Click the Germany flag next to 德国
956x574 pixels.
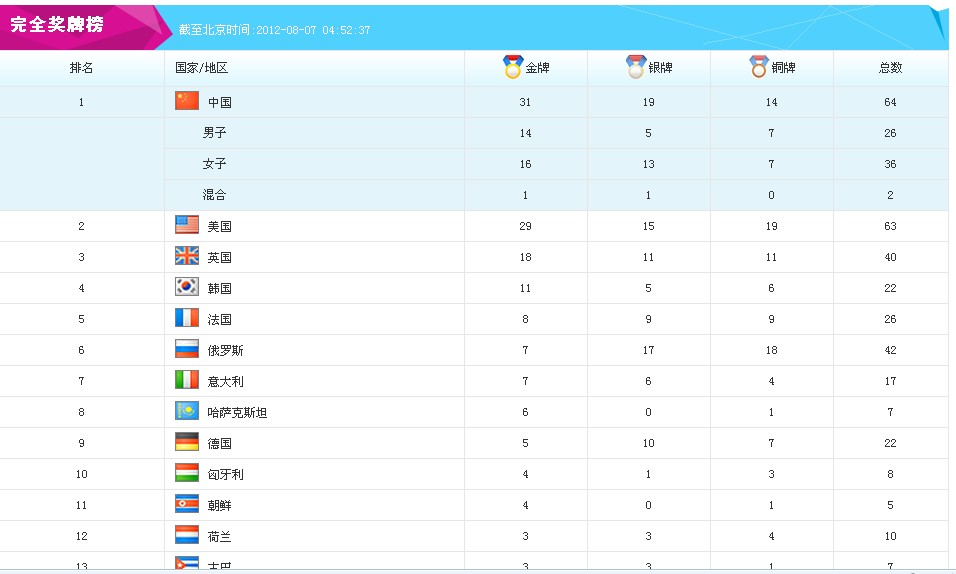point(187,442)
